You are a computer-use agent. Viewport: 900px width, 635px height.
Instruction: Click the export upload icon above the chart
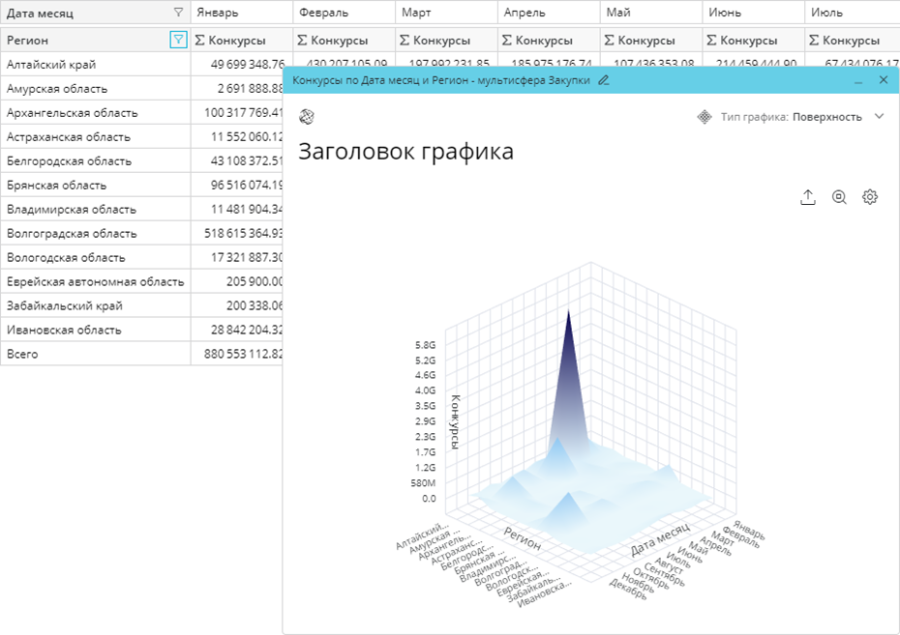click(x=808, y=198)
